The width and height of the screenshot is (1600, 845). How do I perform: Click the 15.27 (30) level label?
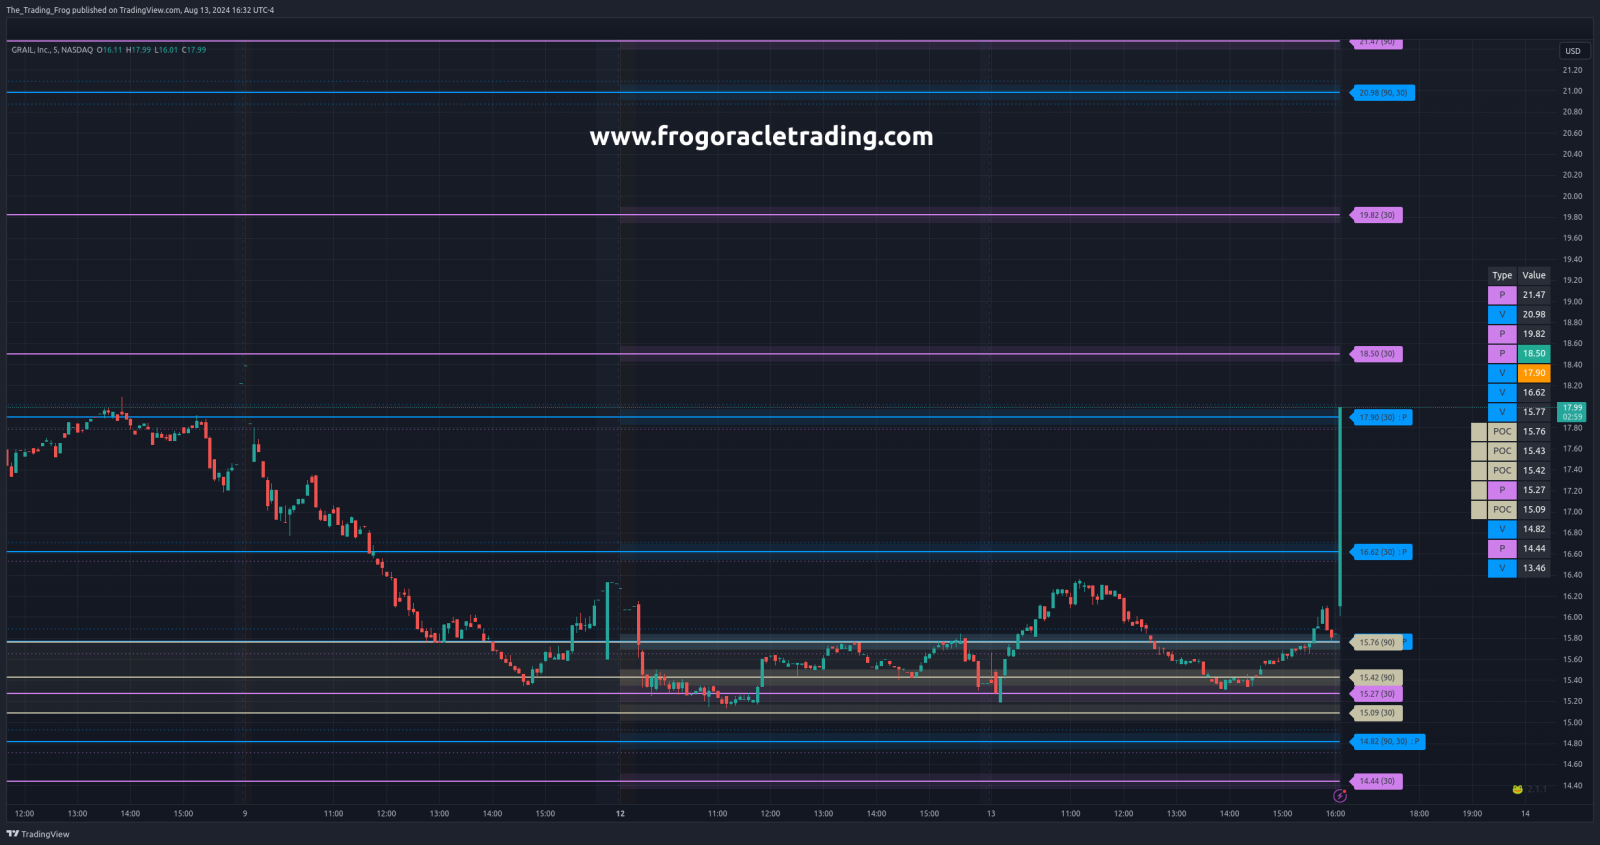click(x=1376, y=694)
